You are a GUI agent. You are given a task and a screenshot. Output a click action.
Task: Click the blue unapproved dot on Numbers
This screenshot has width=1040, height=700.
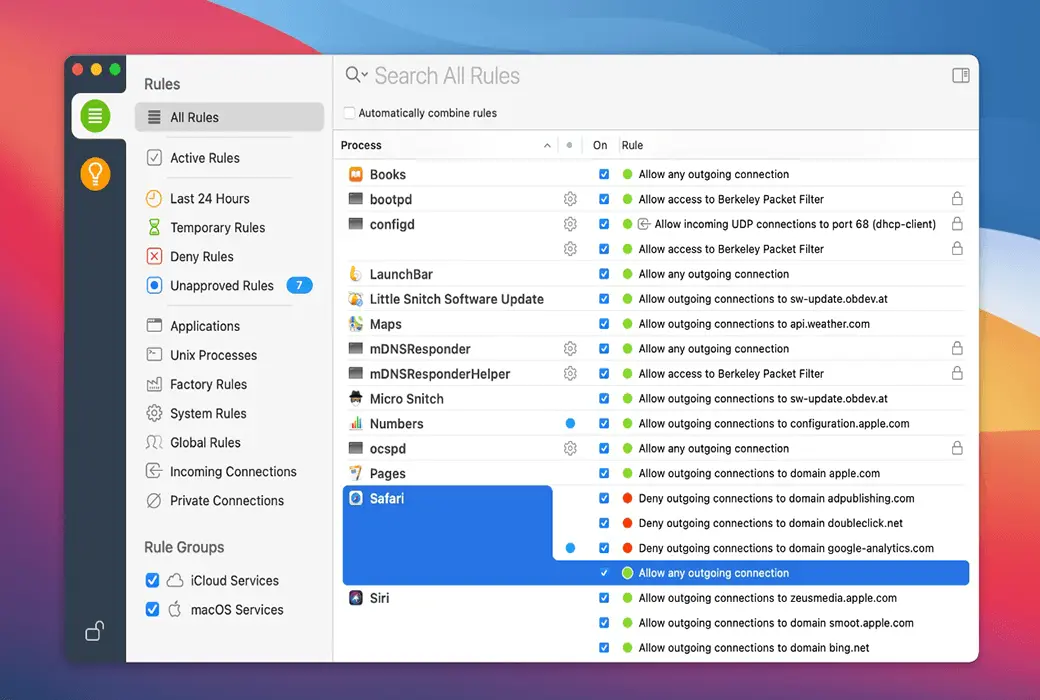point(570,423)
